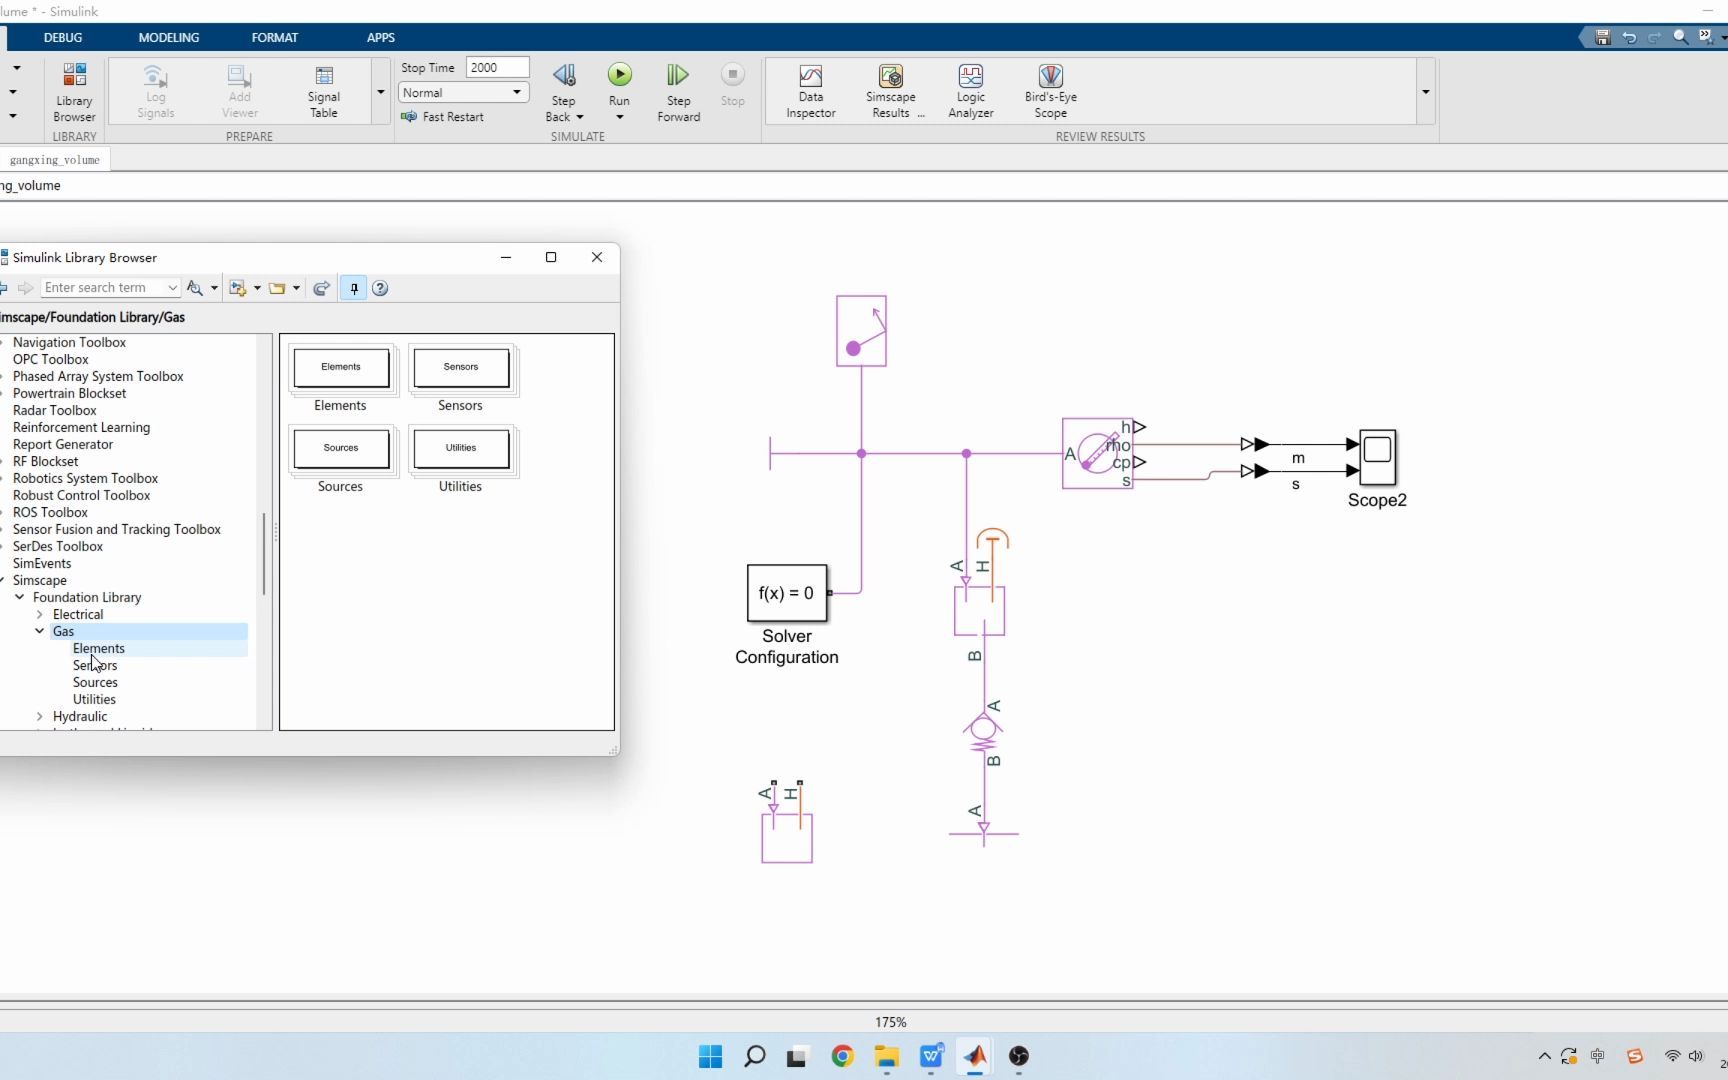Click the new model icon in Library Browser
Viewport: 1728px width, 1080px height.
point(238,288)
